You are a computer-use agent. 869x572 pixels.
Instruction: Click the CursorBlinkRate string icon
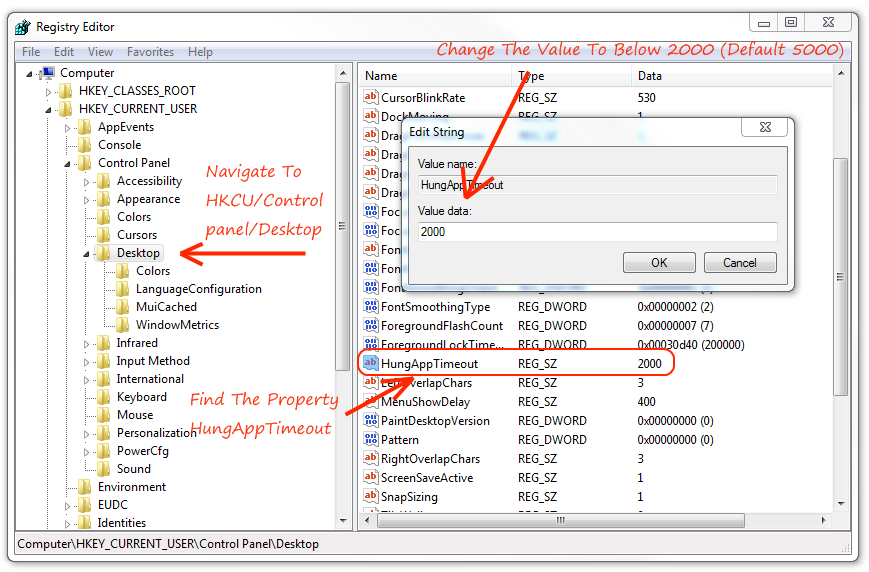(x=371, y=98)
